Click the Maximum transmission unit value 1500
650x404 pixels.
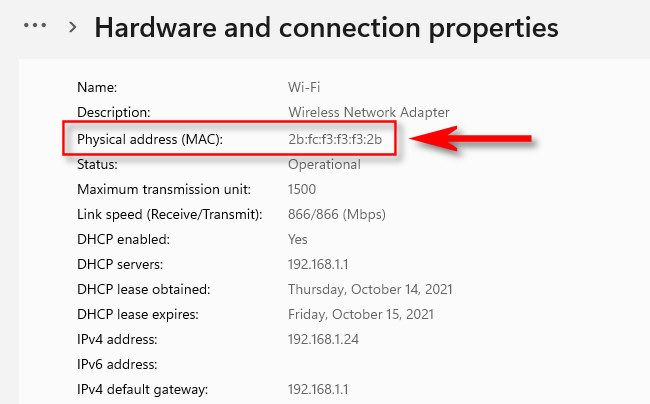[303, 189]
